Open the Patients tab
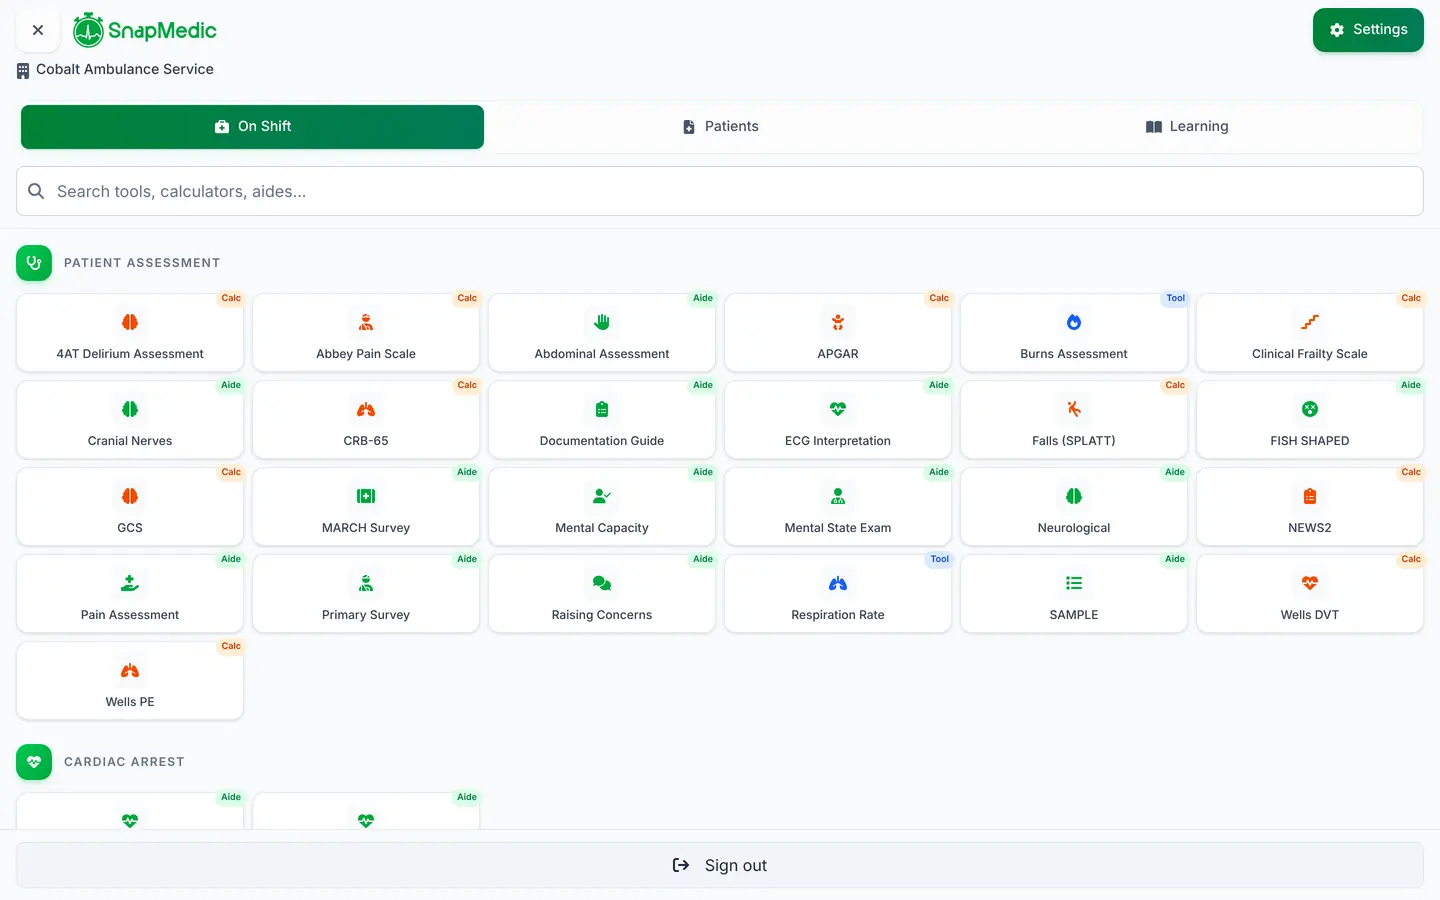 (720, 127)
